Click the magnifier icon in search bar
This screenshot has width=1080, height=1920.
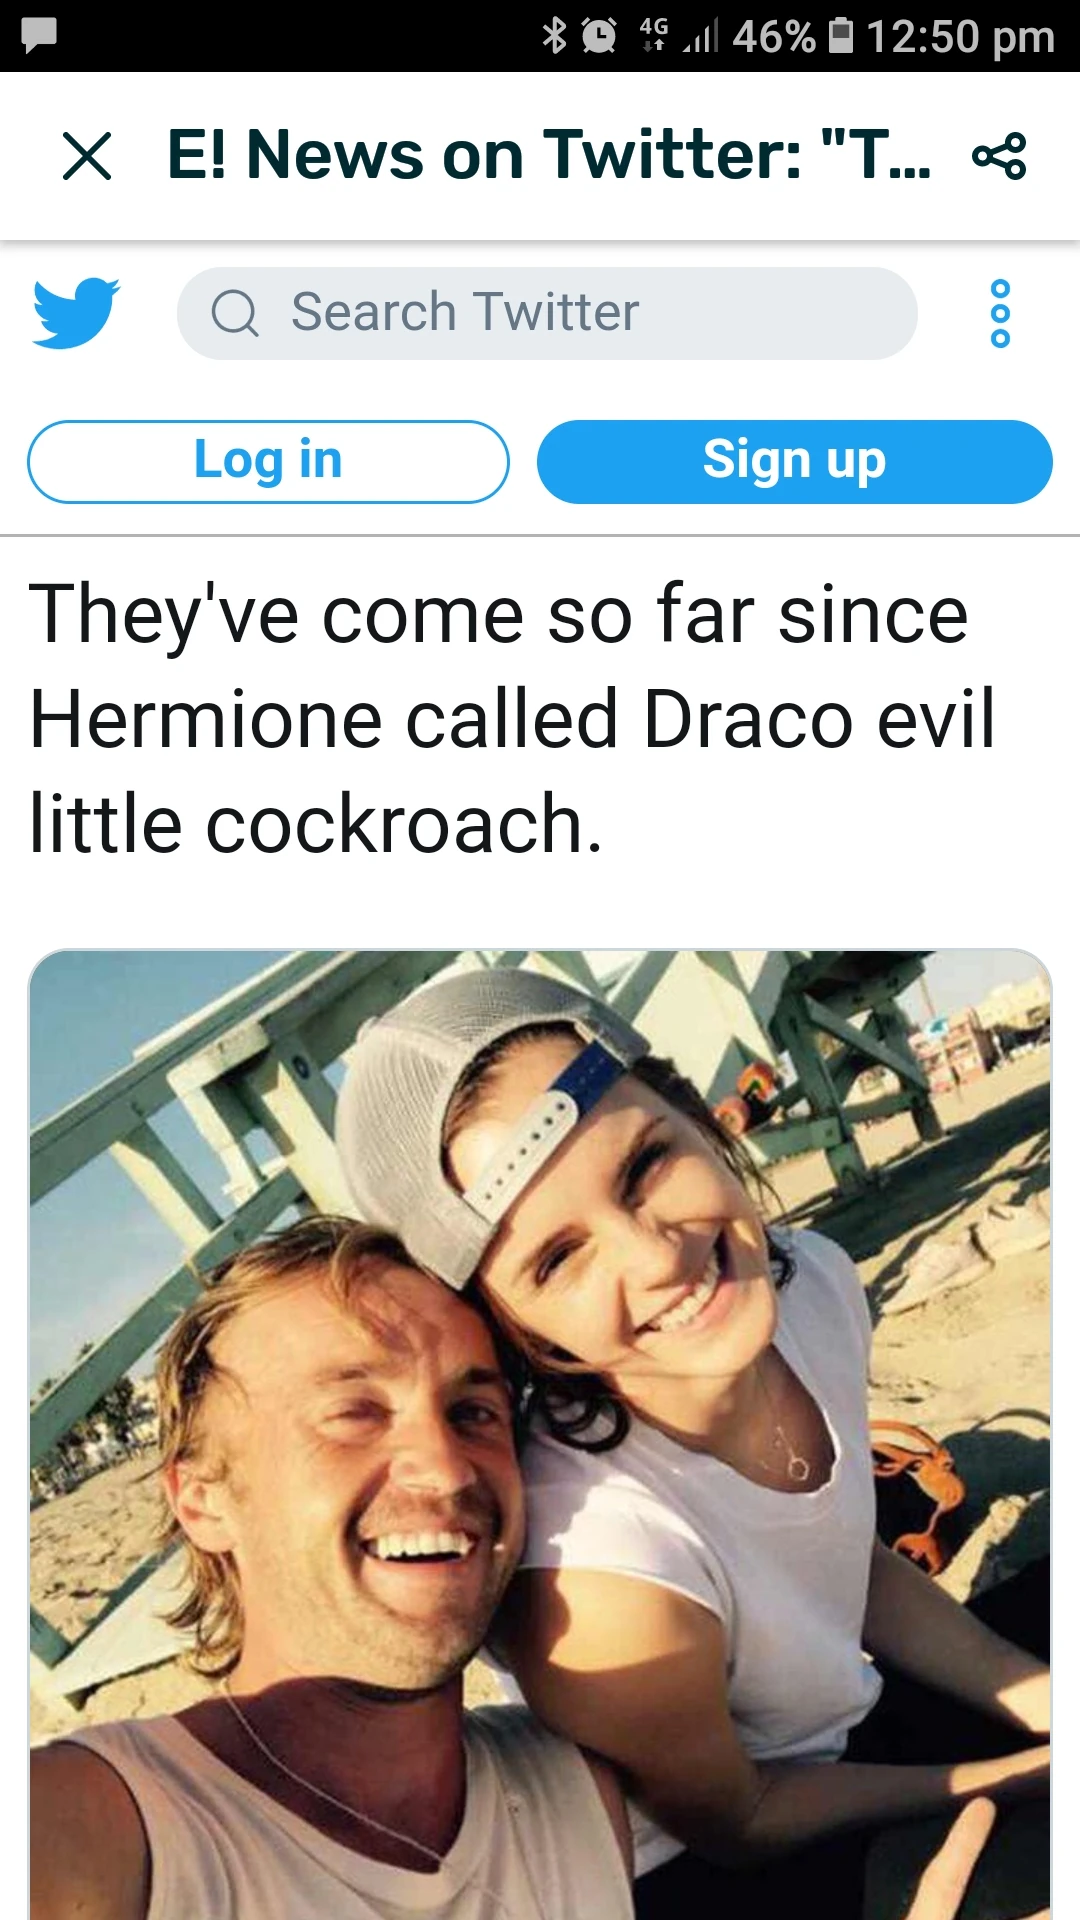pos(235,313)
